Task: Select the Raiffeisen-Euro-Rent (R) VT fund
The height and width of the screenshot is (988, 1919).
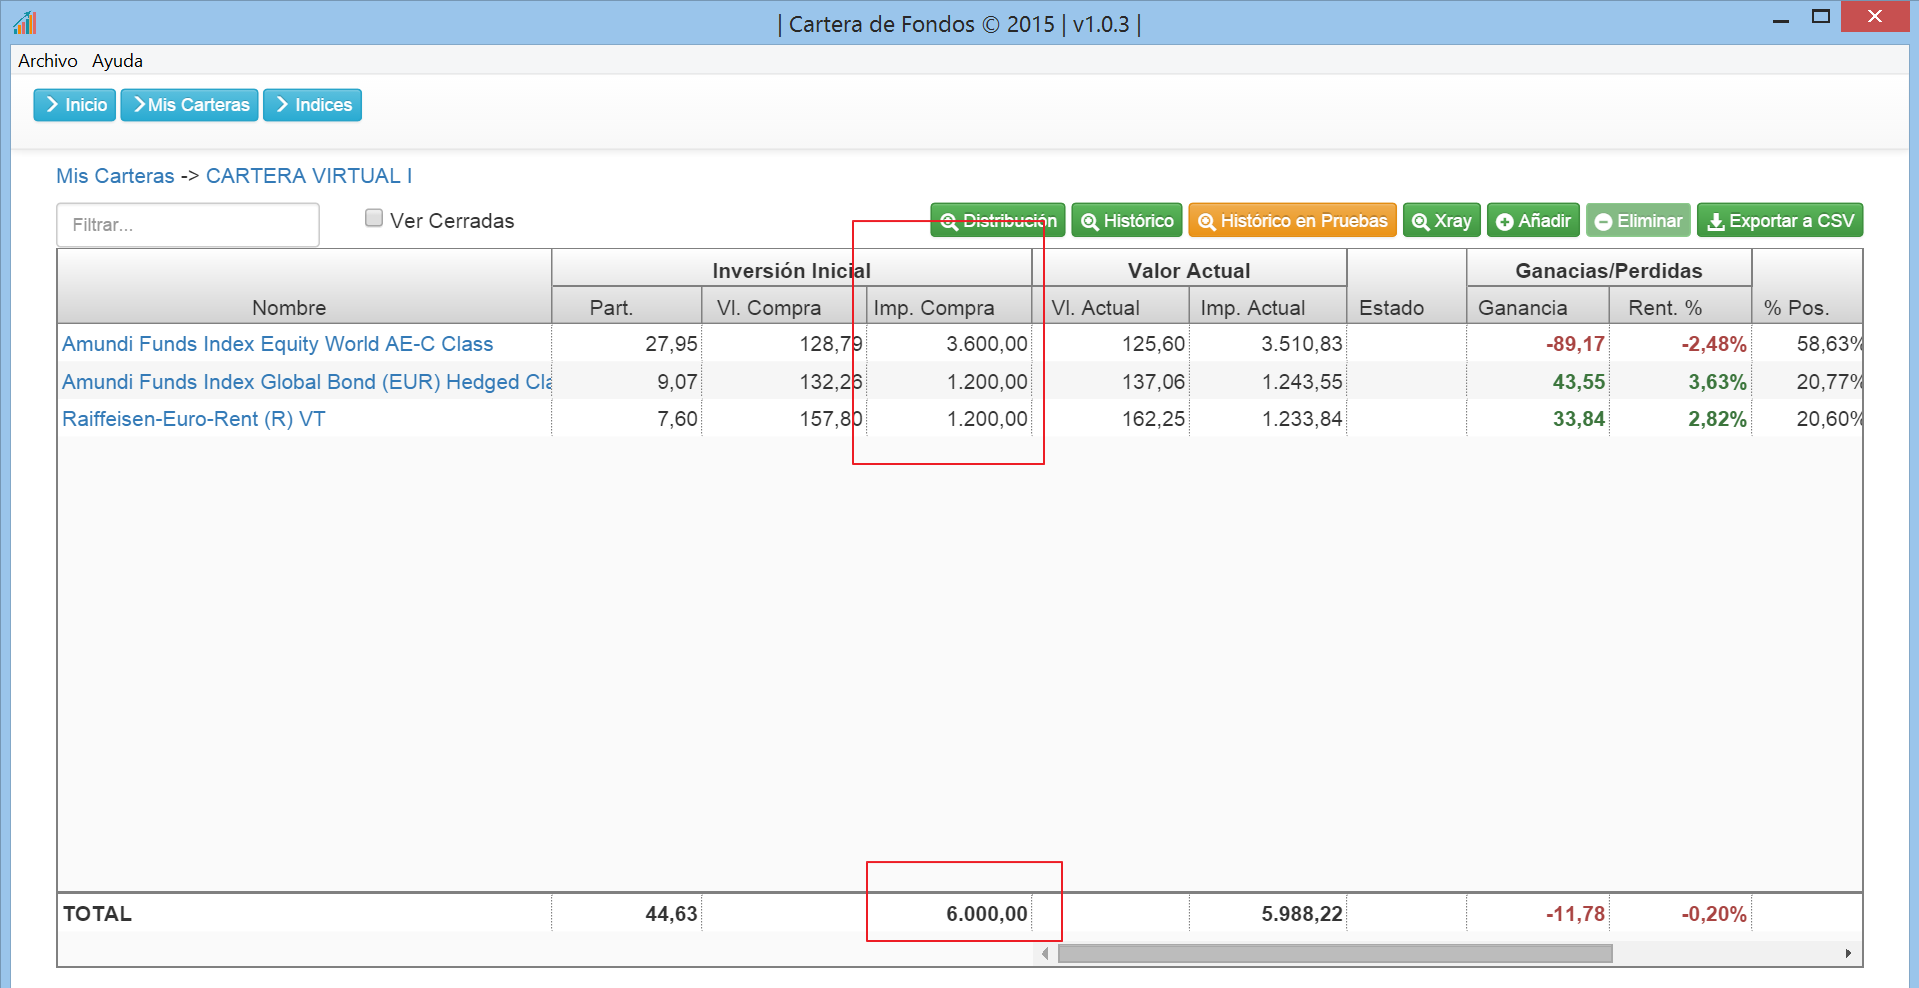Action: pyautogui.click(x=193, y=419)
